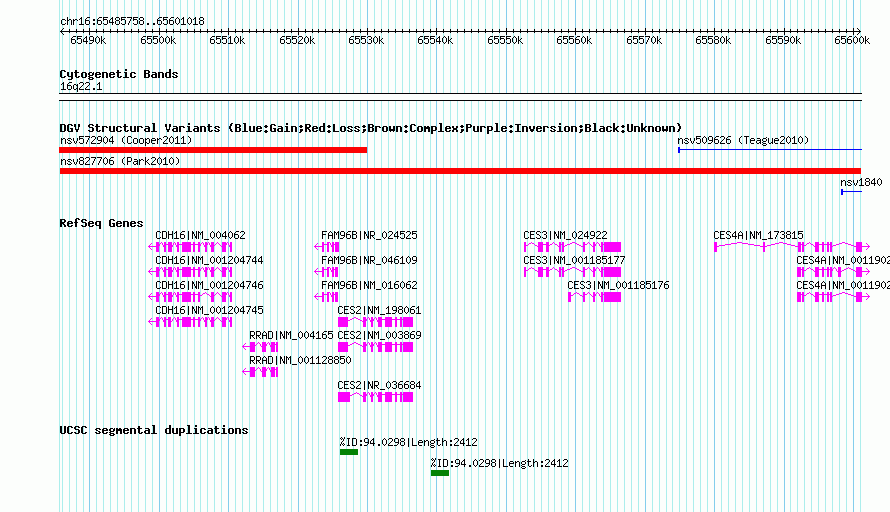The height and width of the screenshot is (512, 890).
Task: Select the CES3|NM_001185176 transcript glyph
Action: click(x=594, y=297)
